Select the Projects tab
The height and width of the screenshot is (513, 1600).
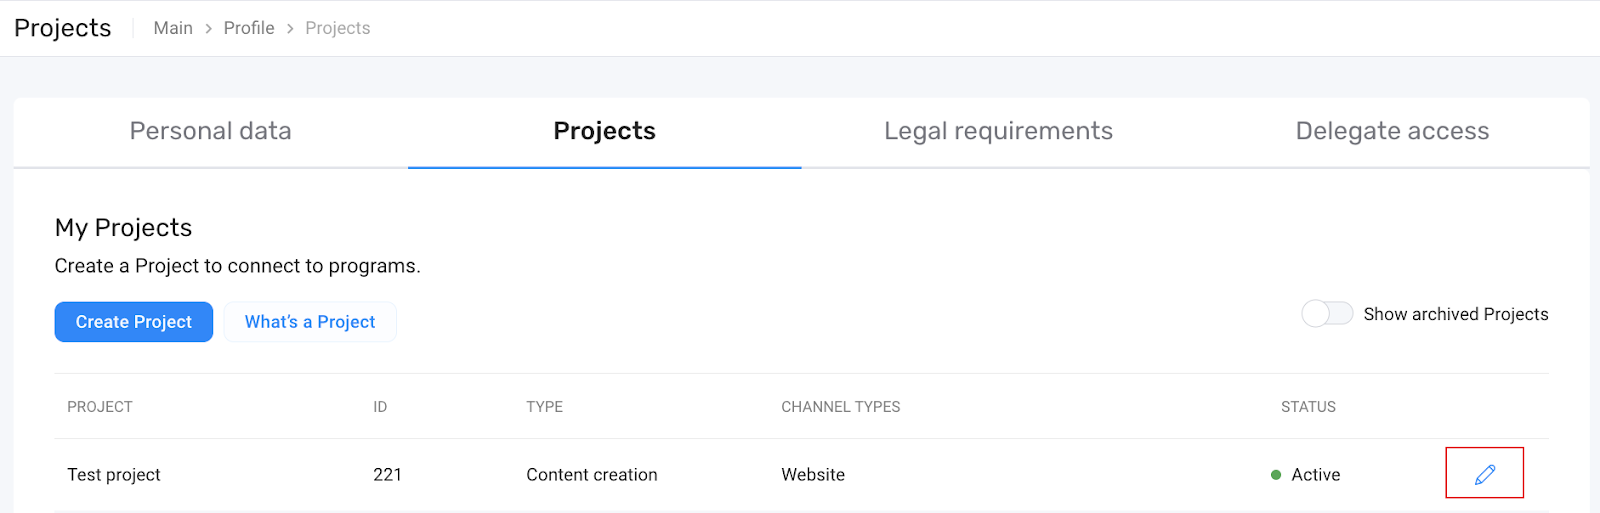604,131
